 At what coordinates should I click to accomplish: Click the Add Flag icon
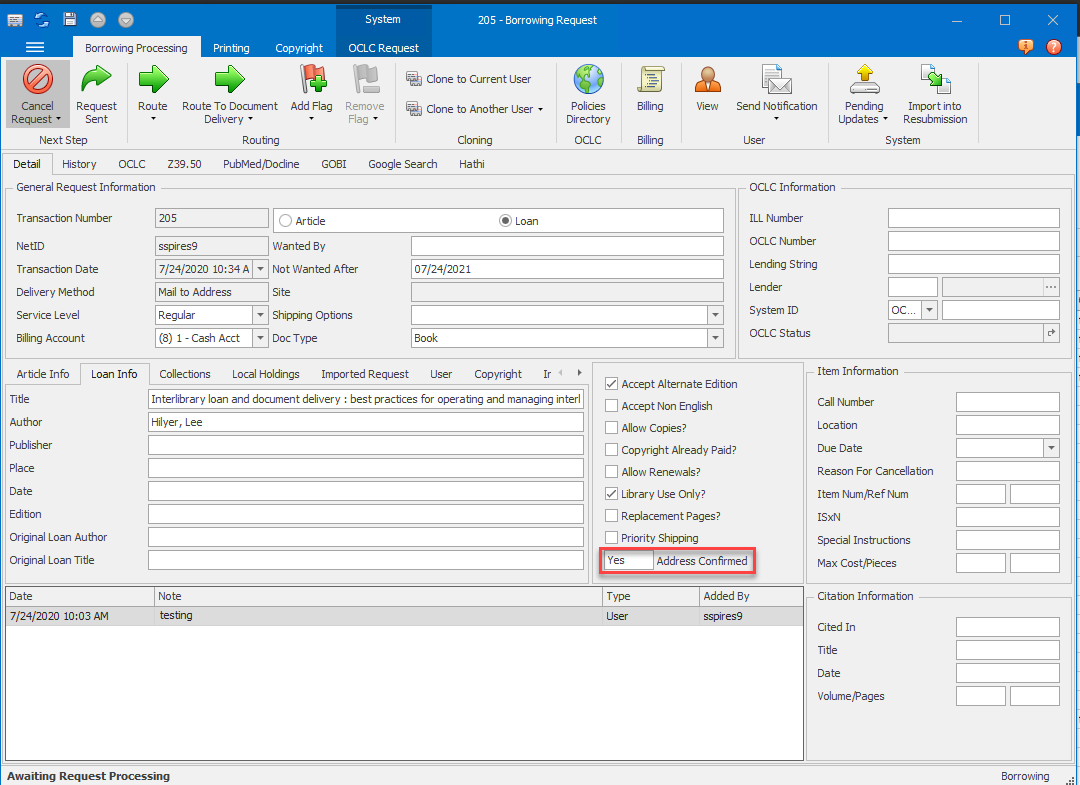pyautogui.click(x=312, y=80)
